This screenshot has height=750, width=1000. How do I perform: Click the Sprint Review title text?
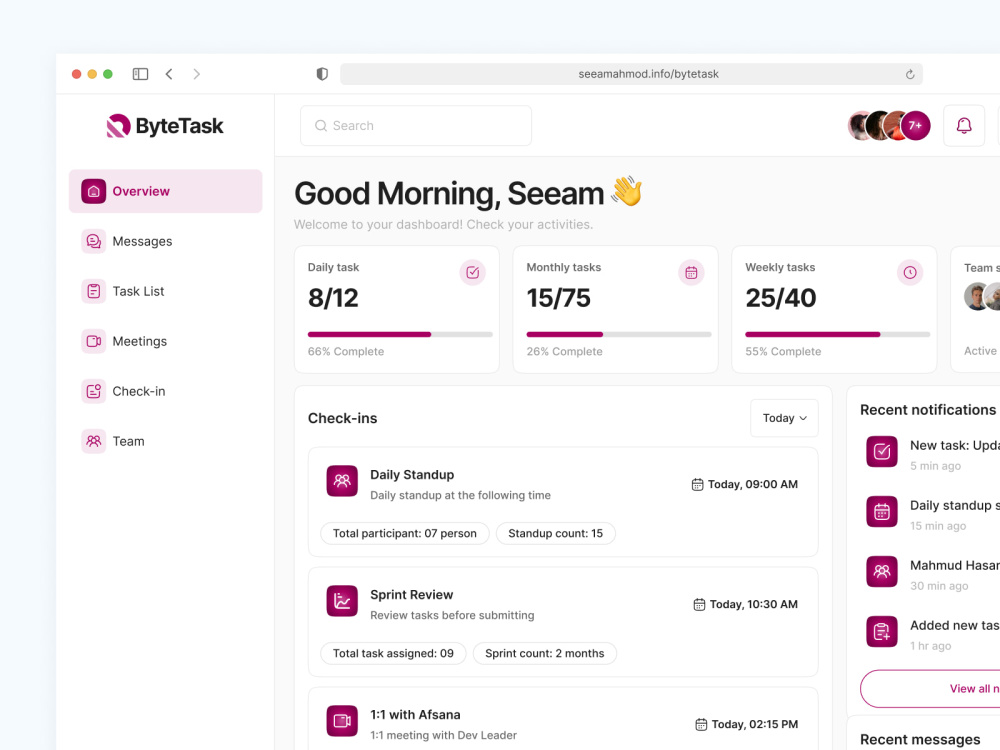411,594
